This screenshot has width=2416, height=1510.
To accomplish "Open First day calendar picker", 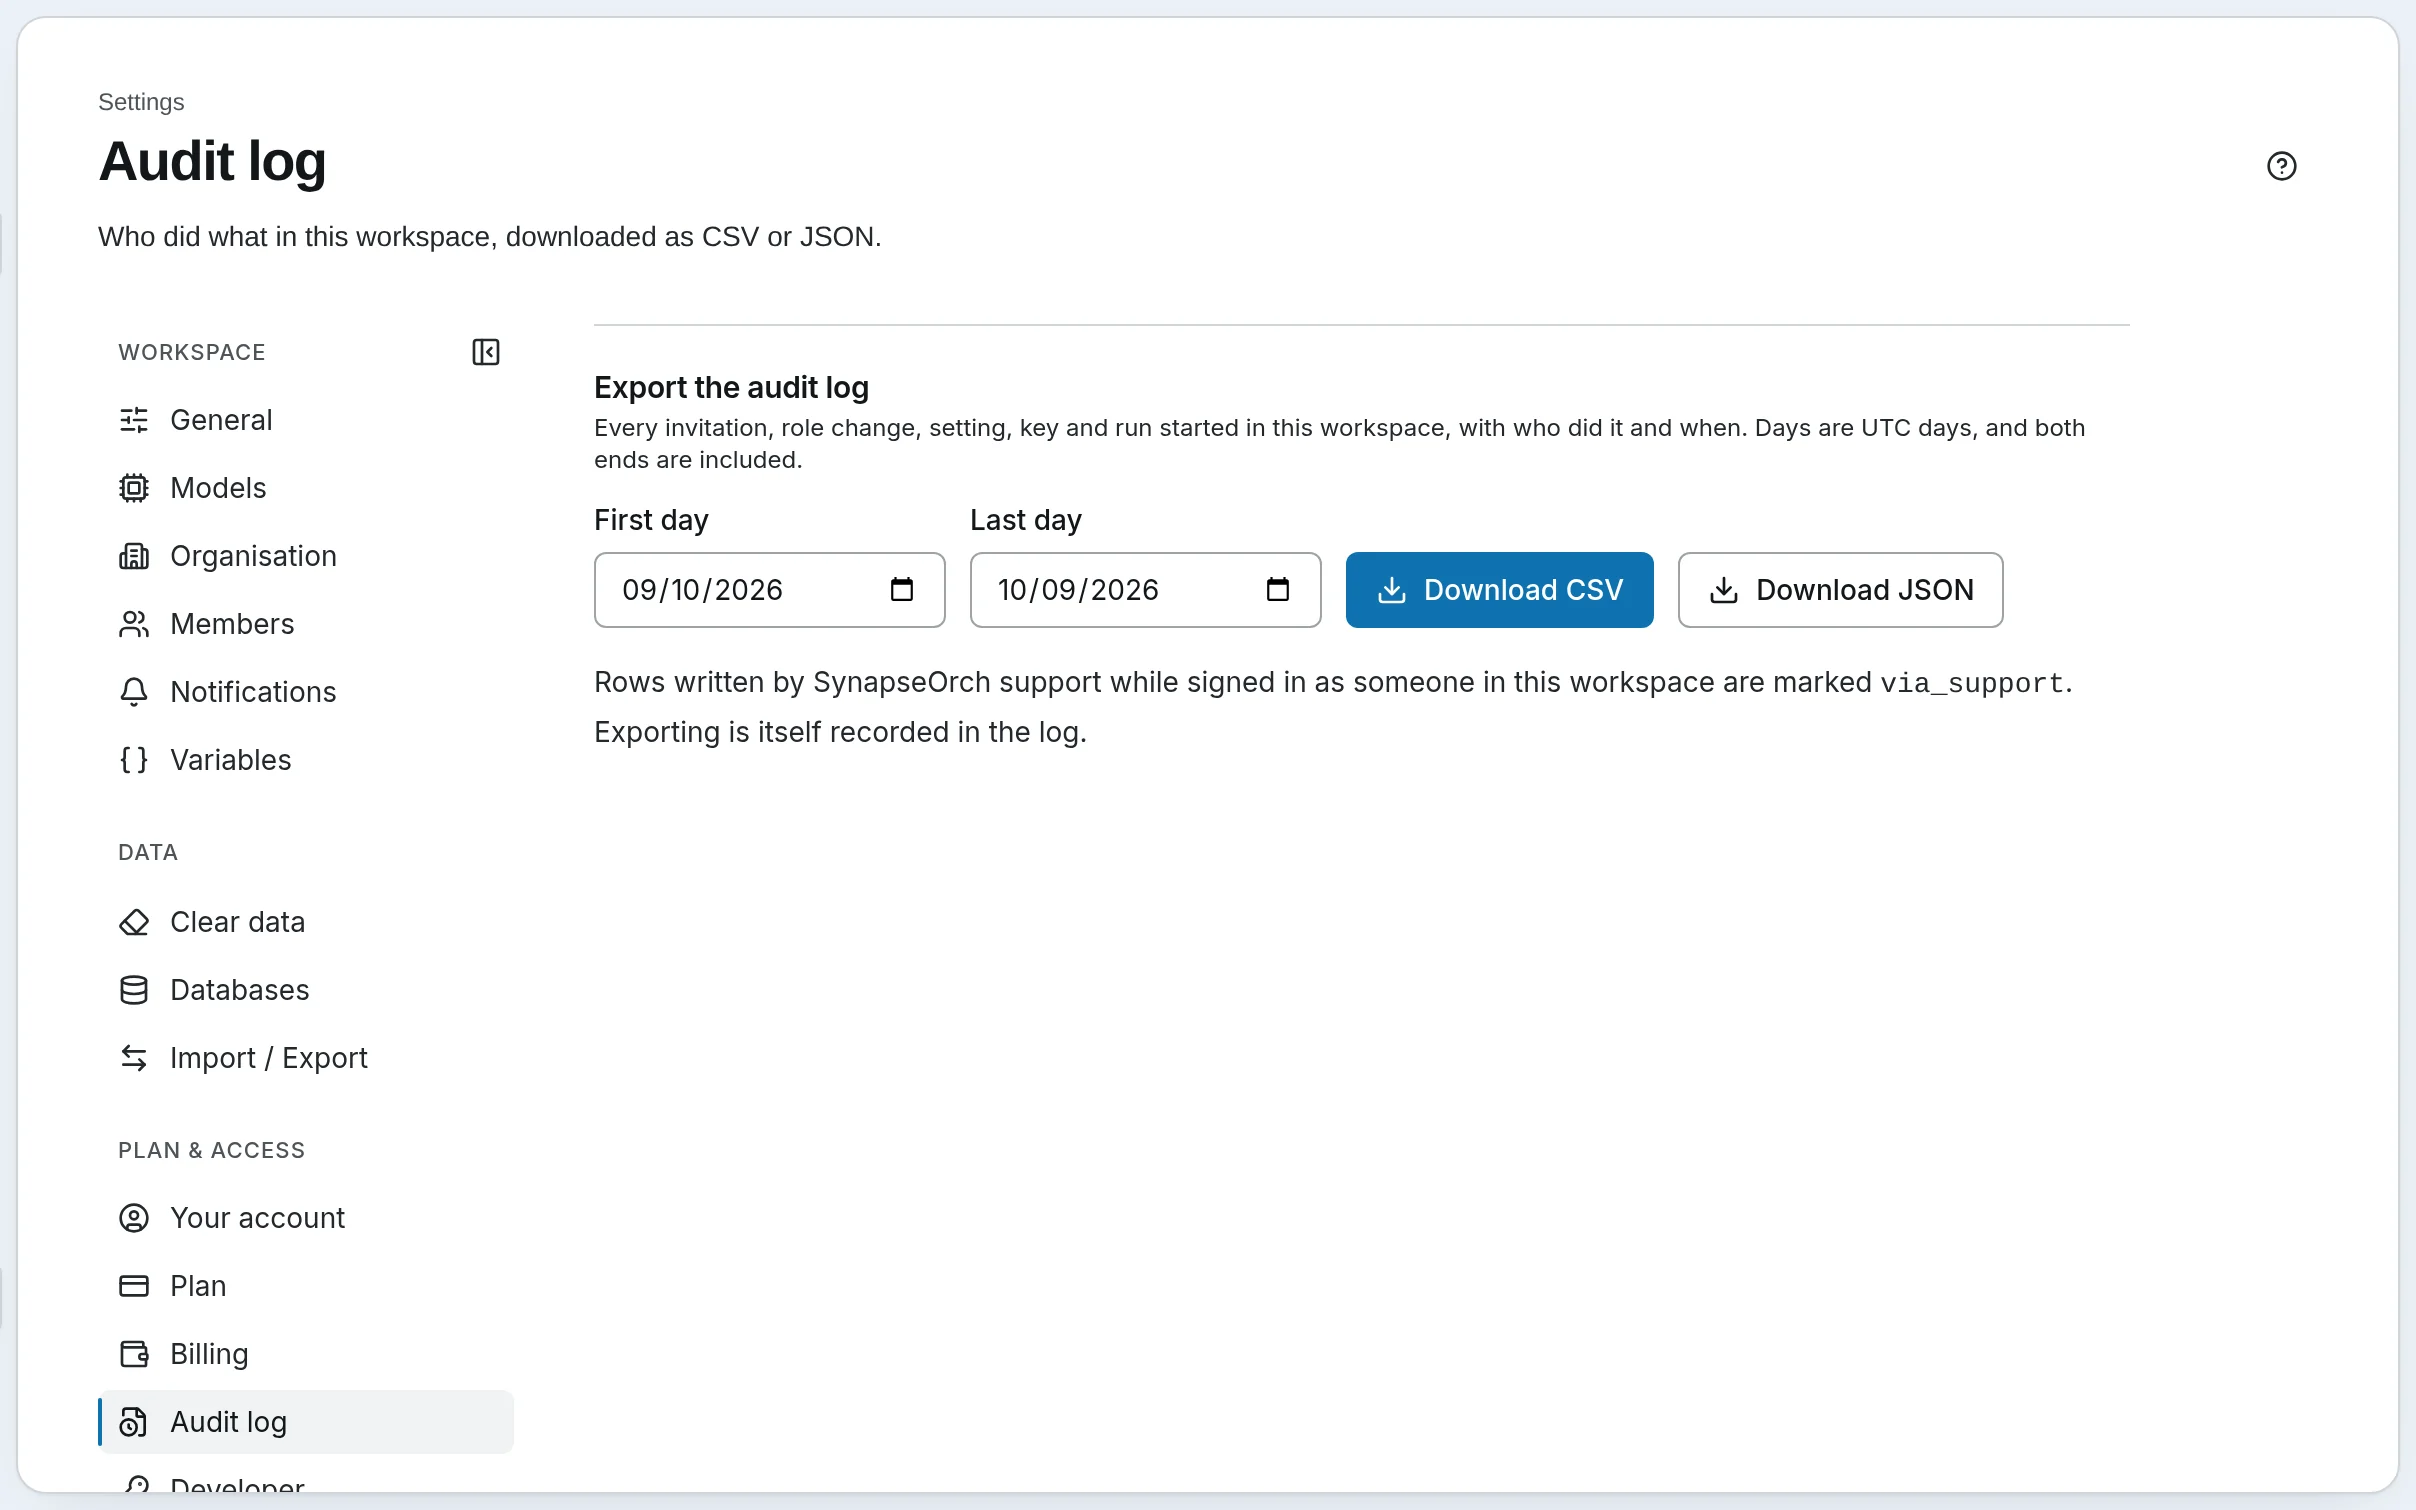I will click(902, 590).
